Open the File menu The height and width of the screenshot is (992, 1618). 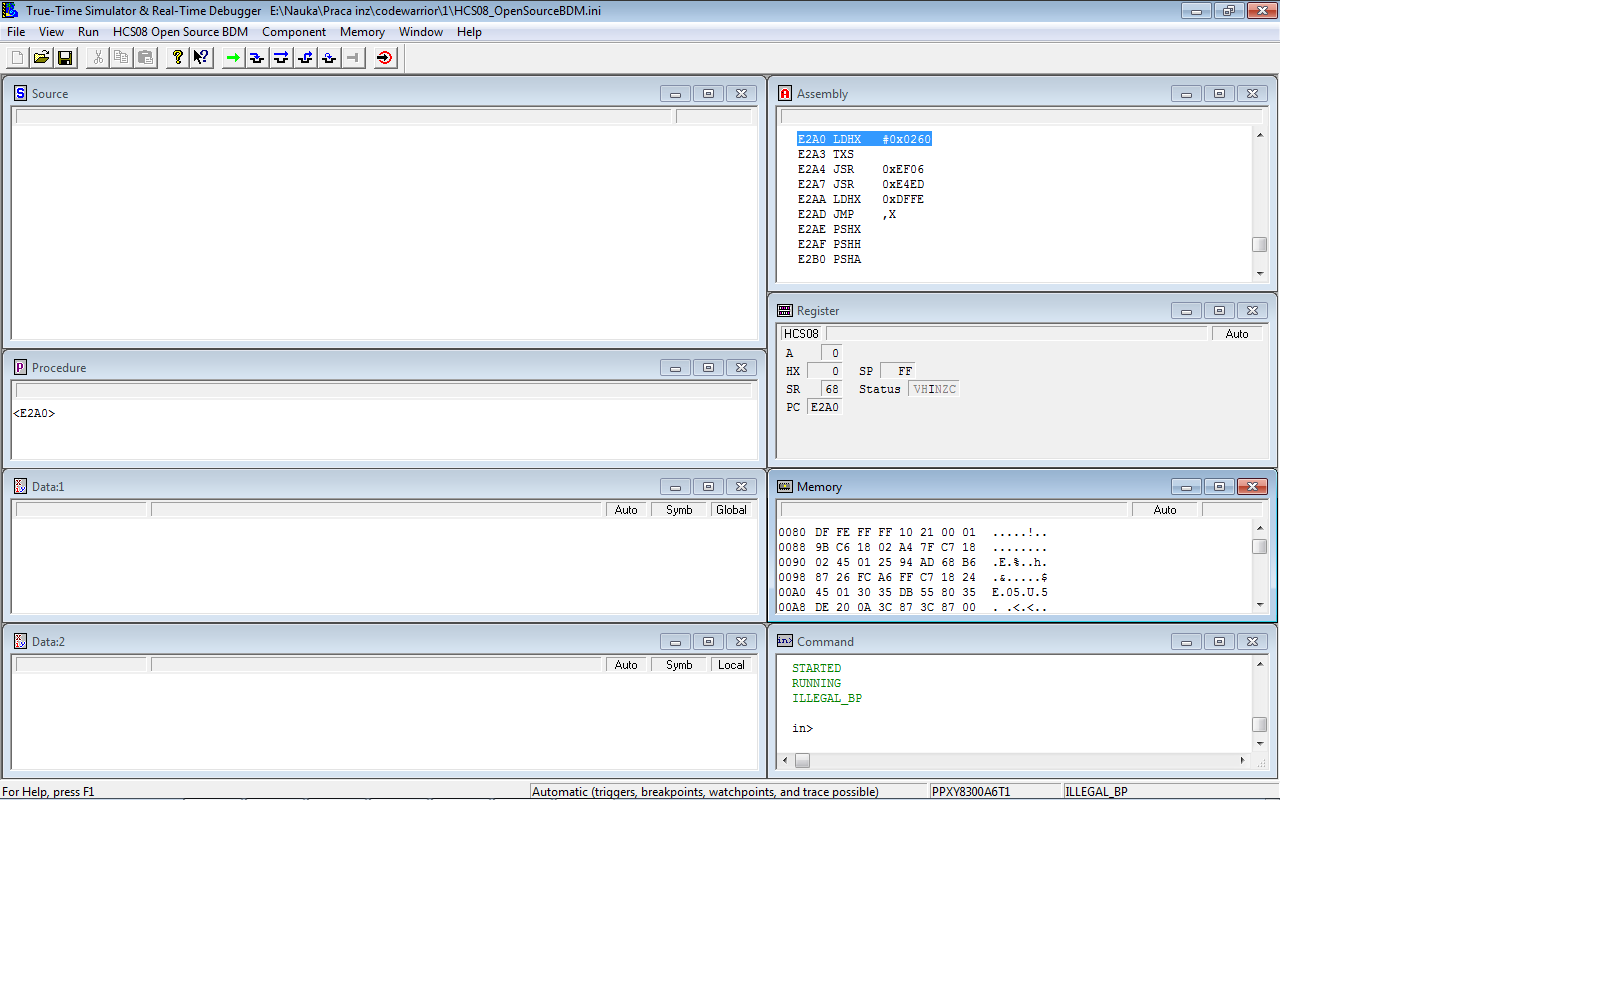(x=16, y=32)
